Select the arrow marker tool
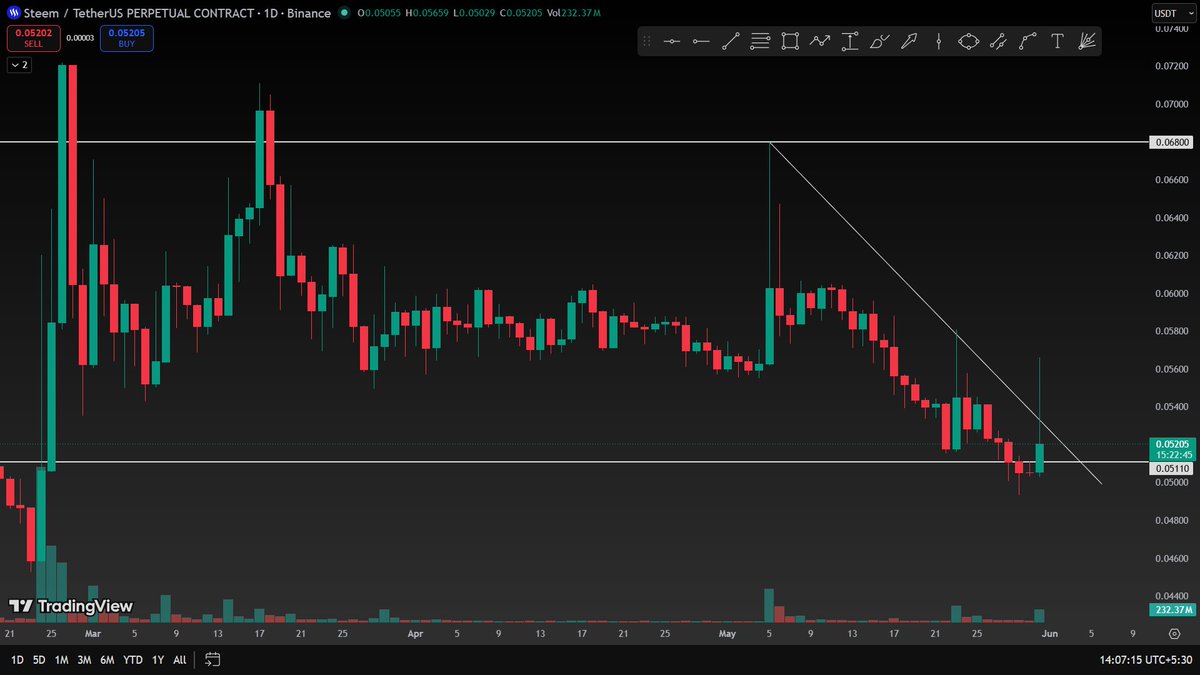Image resolution: width=1200 pixels, height=675 pixels. point(909,41)
